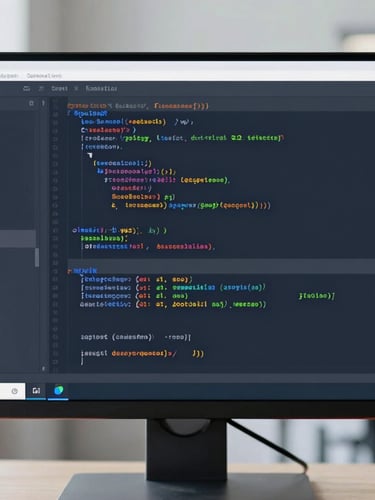Click the leftmost icon in the editor tab bar
Screen dimensions: 375x500
pyautogui.click(x=26, y=88)
